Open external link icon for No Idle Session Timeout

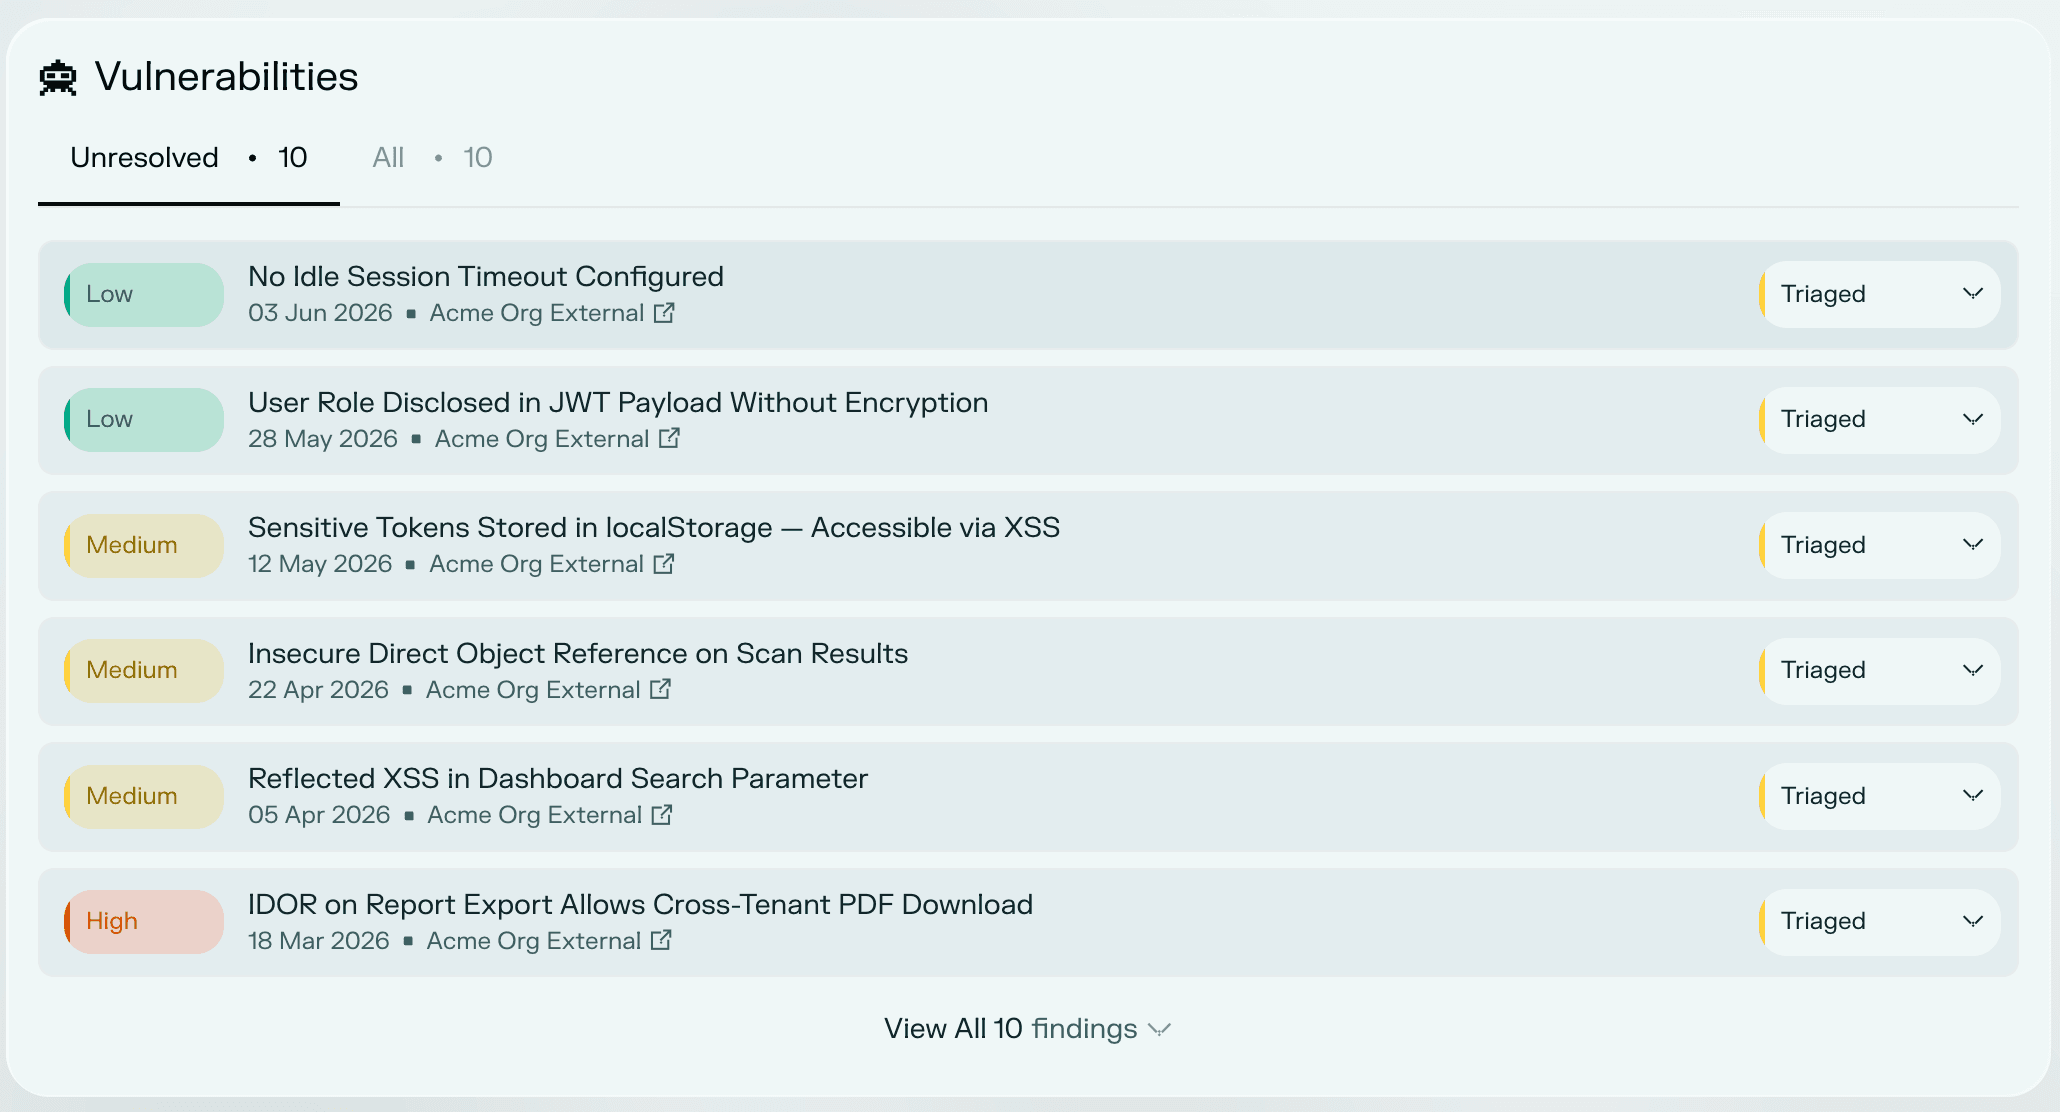[x=664, y=313]
